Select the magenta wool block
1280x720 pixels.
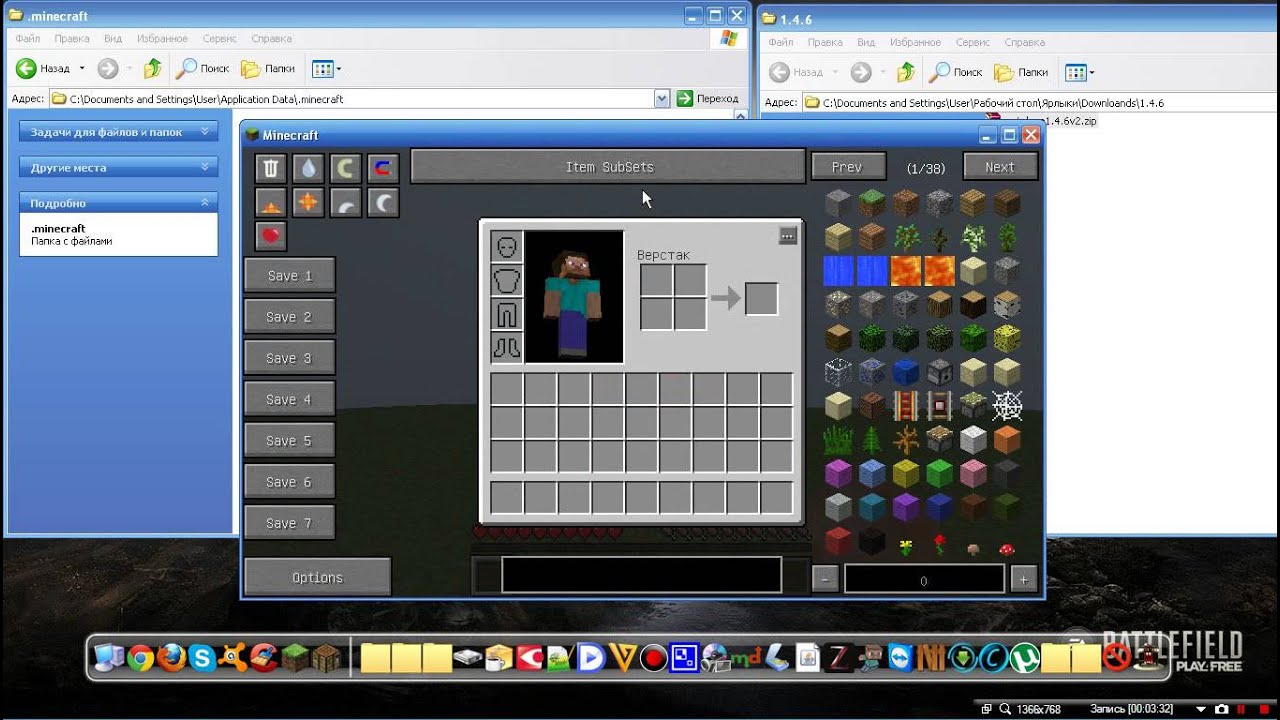pyautogui.click(x=838, y=474)
